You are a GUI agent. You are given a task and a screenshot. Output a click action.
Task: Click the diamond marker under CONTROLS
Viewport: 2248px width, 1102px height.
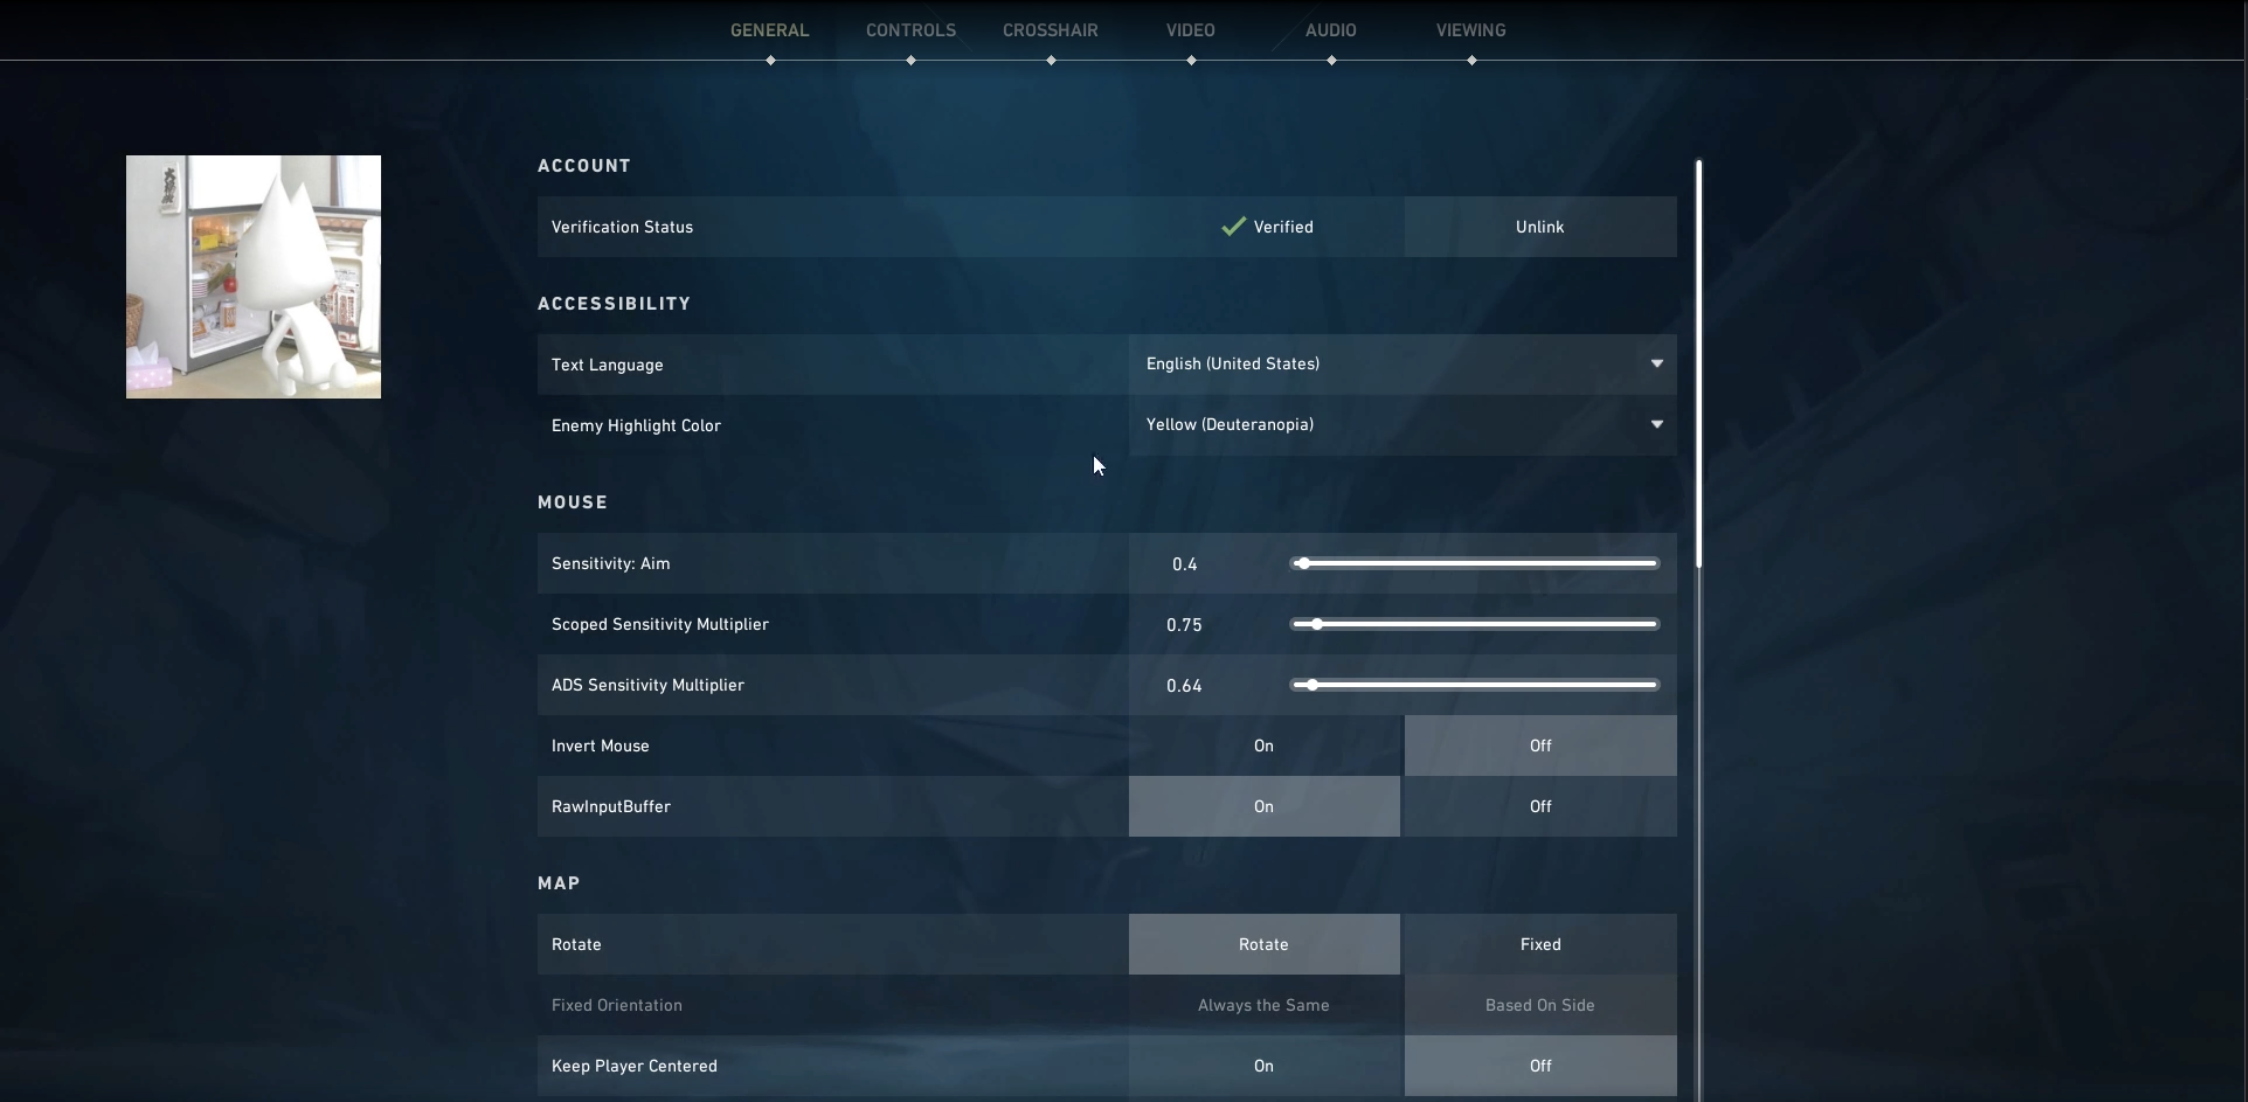[x=911, y=61]
